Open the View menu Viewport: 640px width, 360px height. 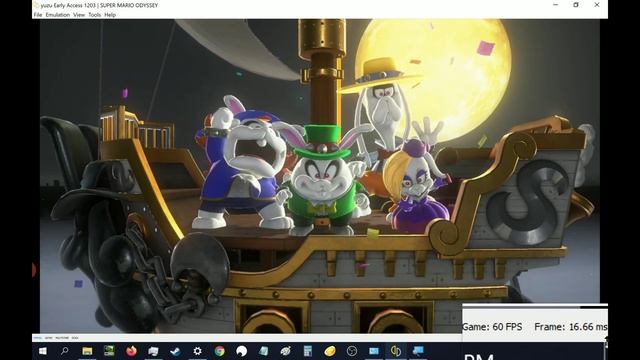tap(79, 15)
